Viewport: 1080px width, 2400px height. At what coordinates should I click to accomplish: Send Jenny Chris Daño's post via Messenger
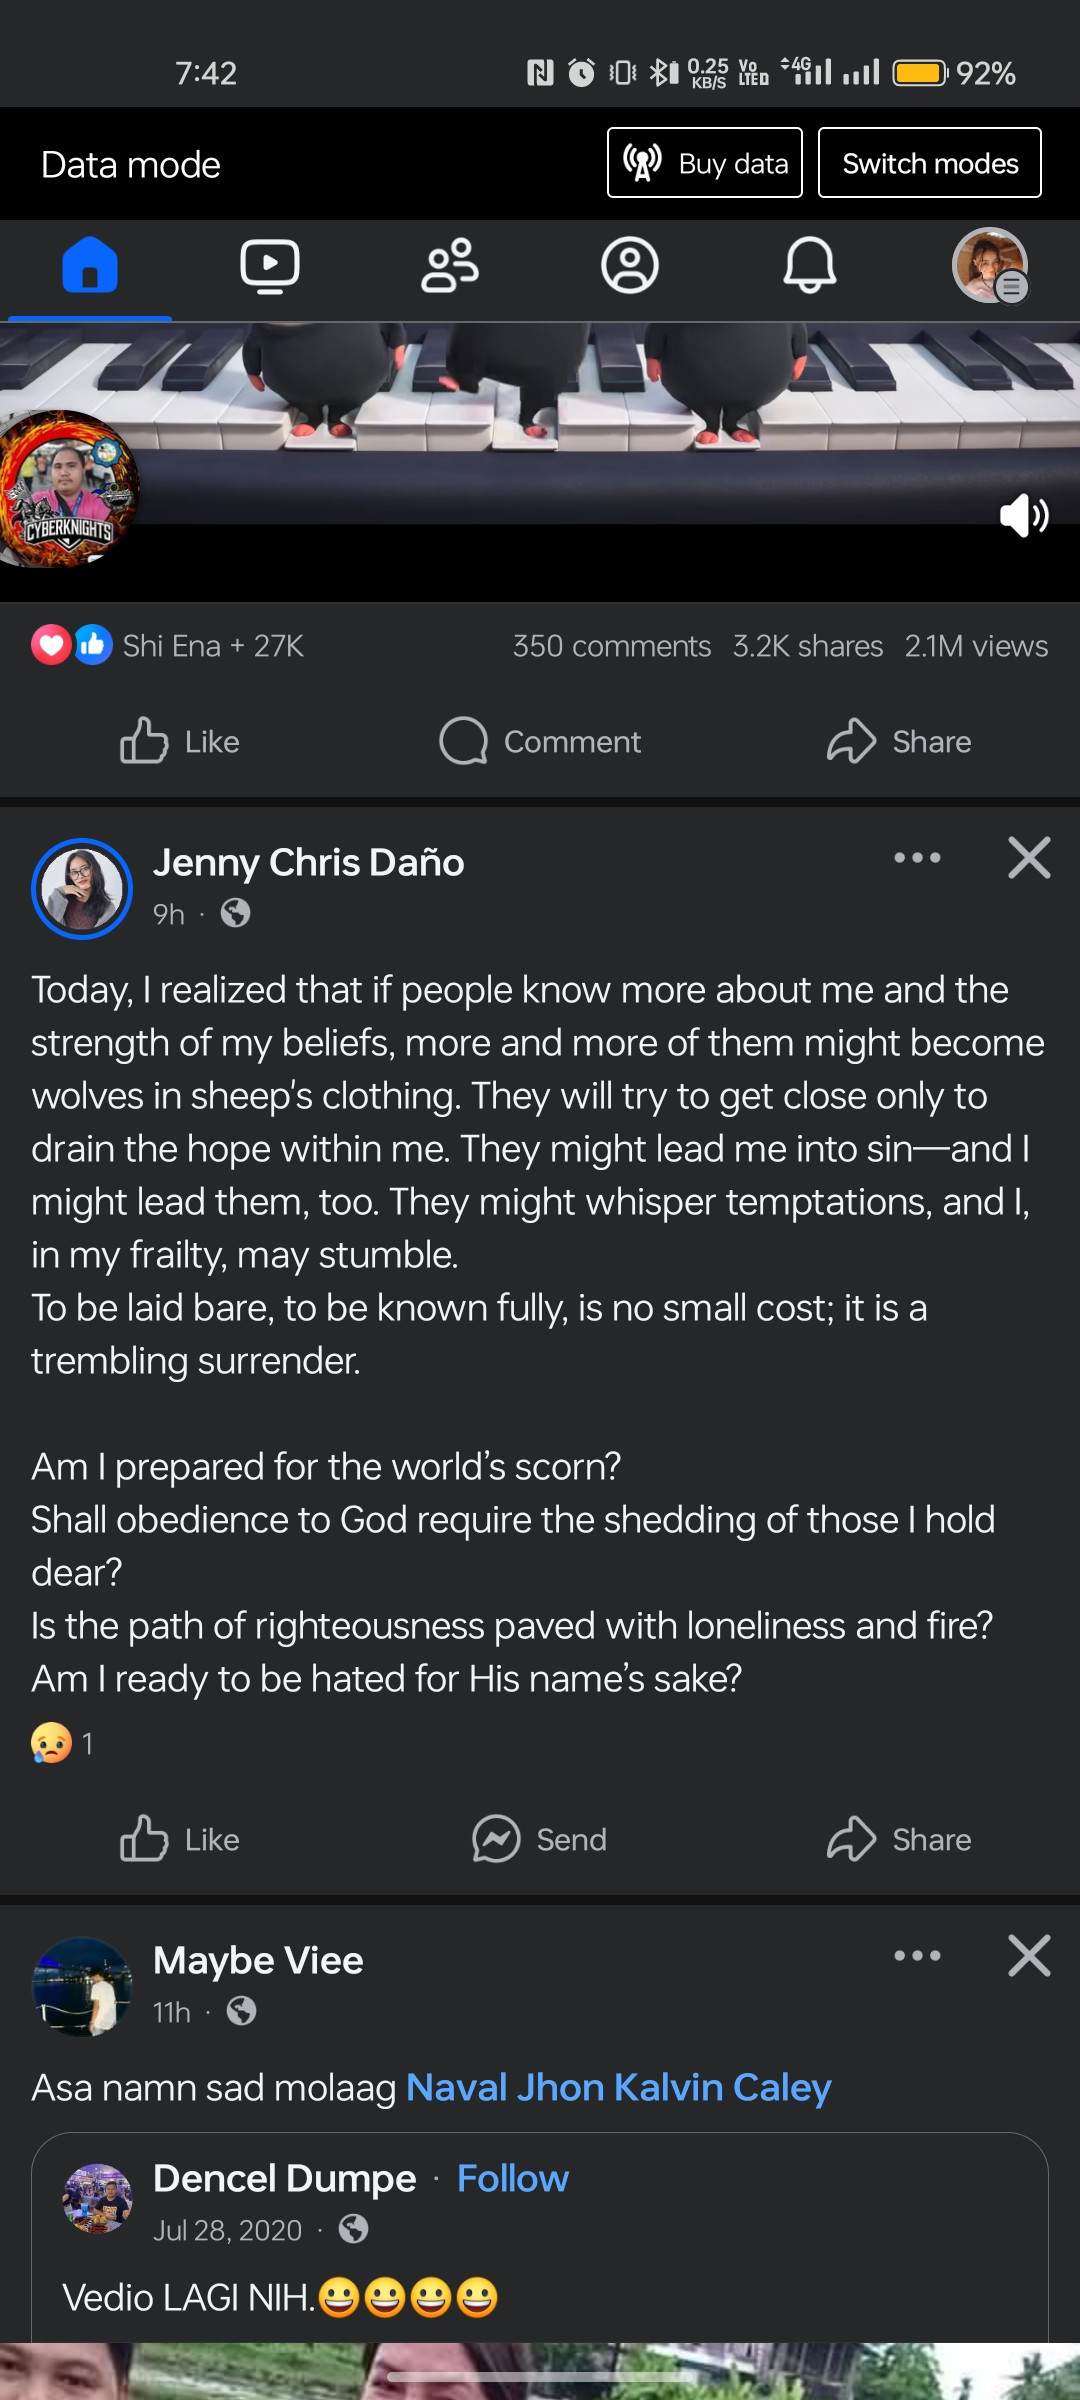540,1840
